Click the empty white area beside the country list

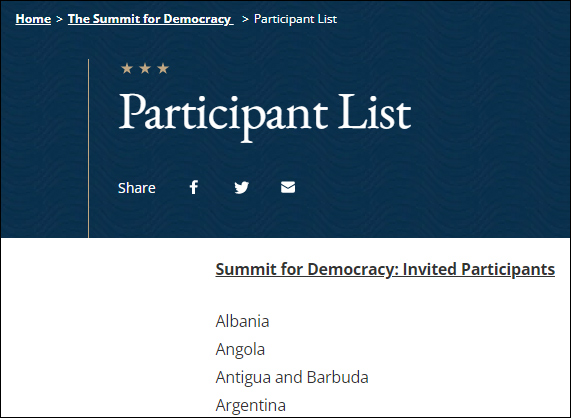[x=106, y=328]
